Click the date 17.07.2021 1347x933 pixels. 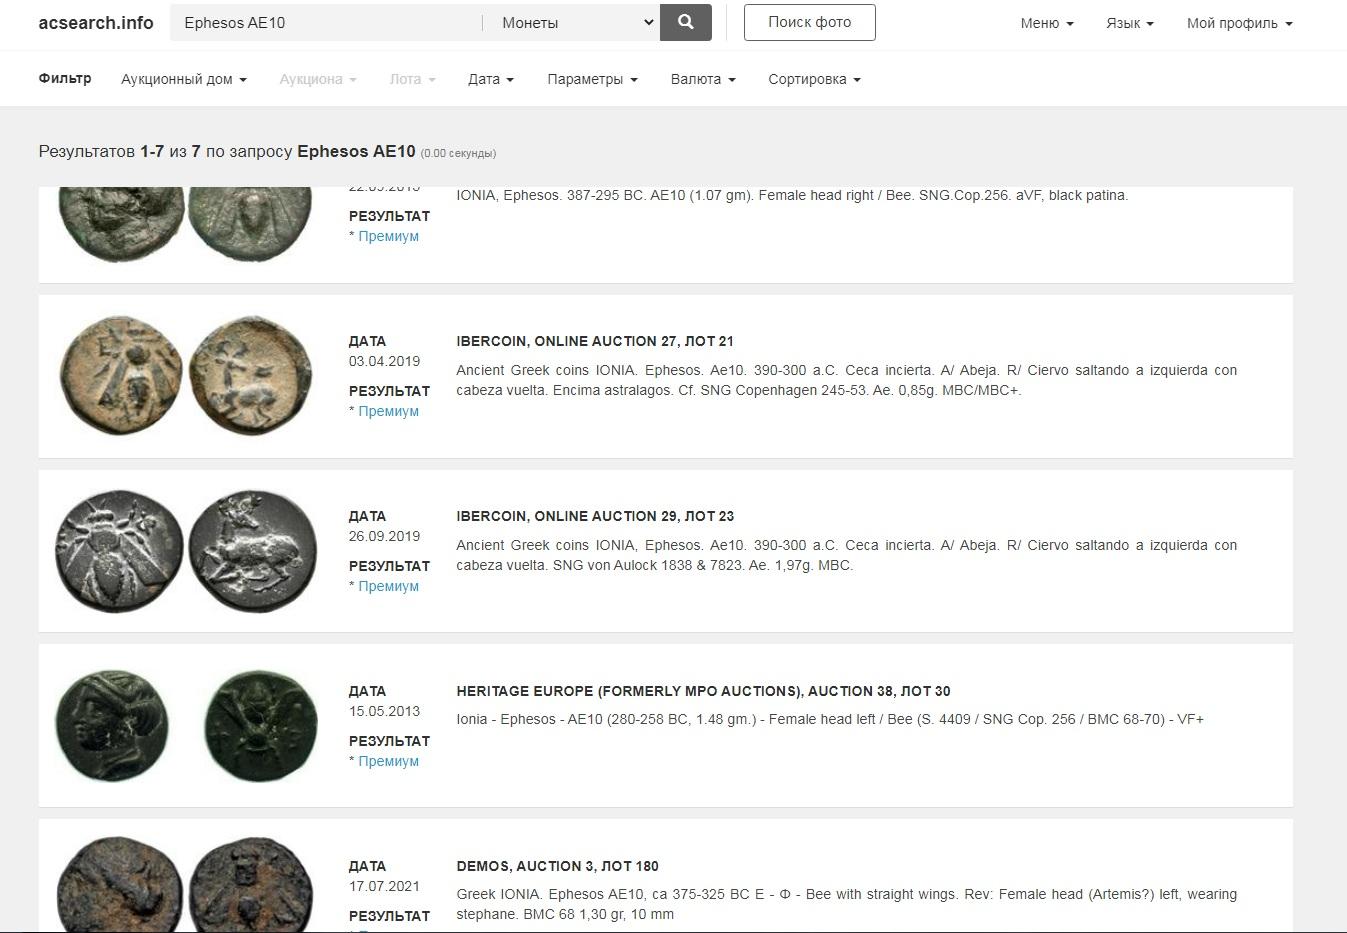[384, 886]
